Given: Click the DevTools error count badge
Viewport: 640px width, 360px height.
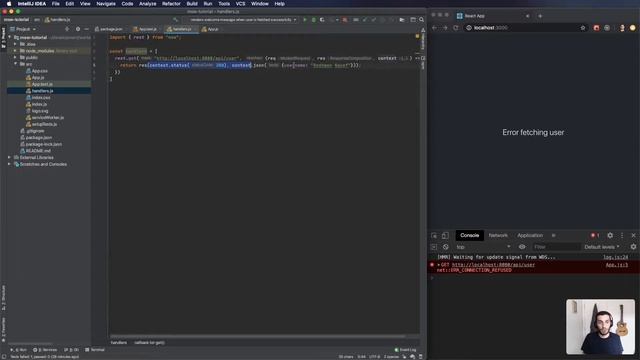Looking at the screenshot, I should point(595,236).
